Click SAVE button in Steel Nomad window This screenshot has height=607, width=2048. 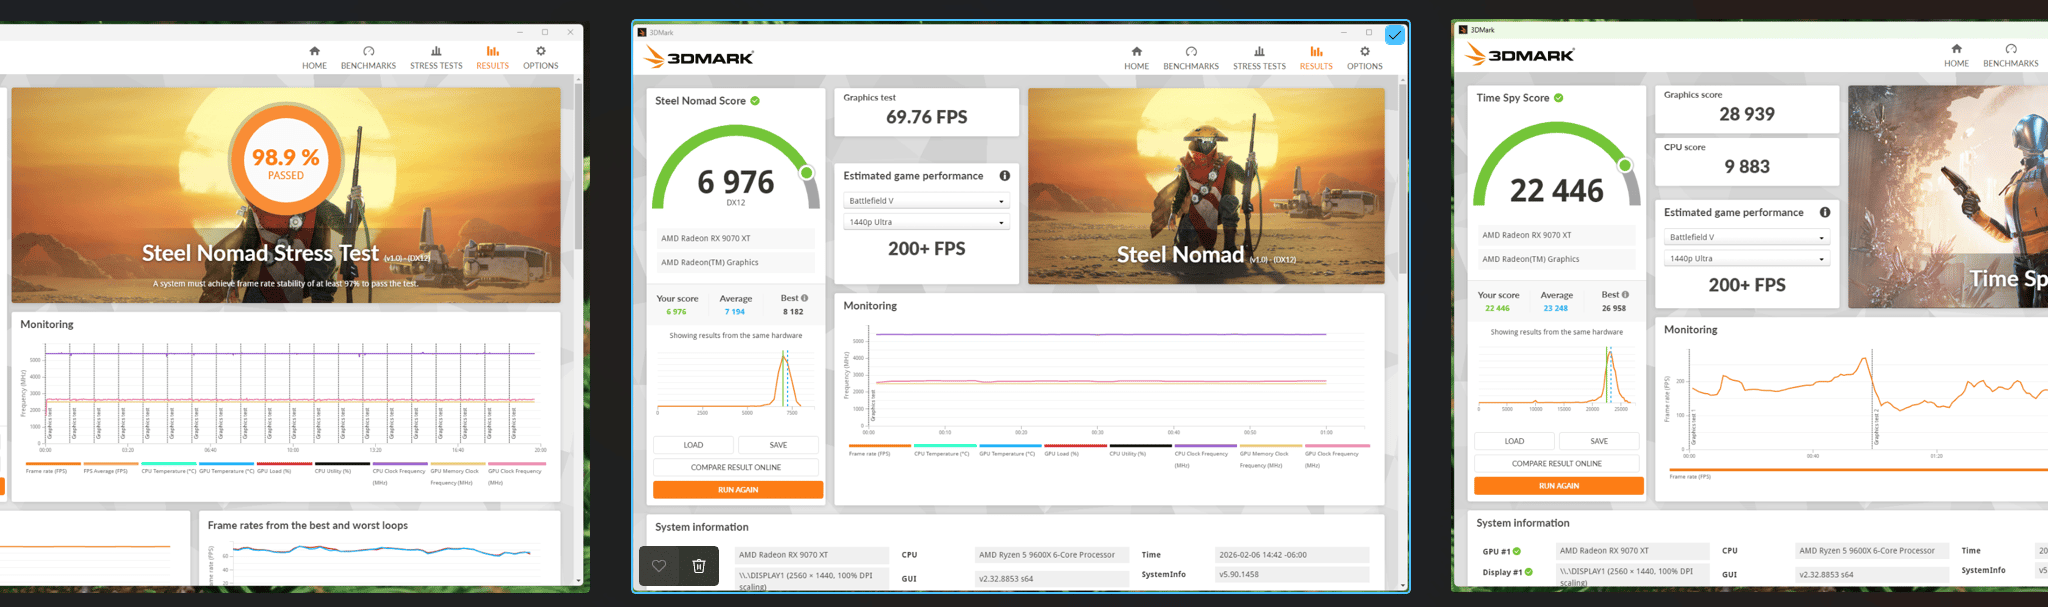click(778, 445)
